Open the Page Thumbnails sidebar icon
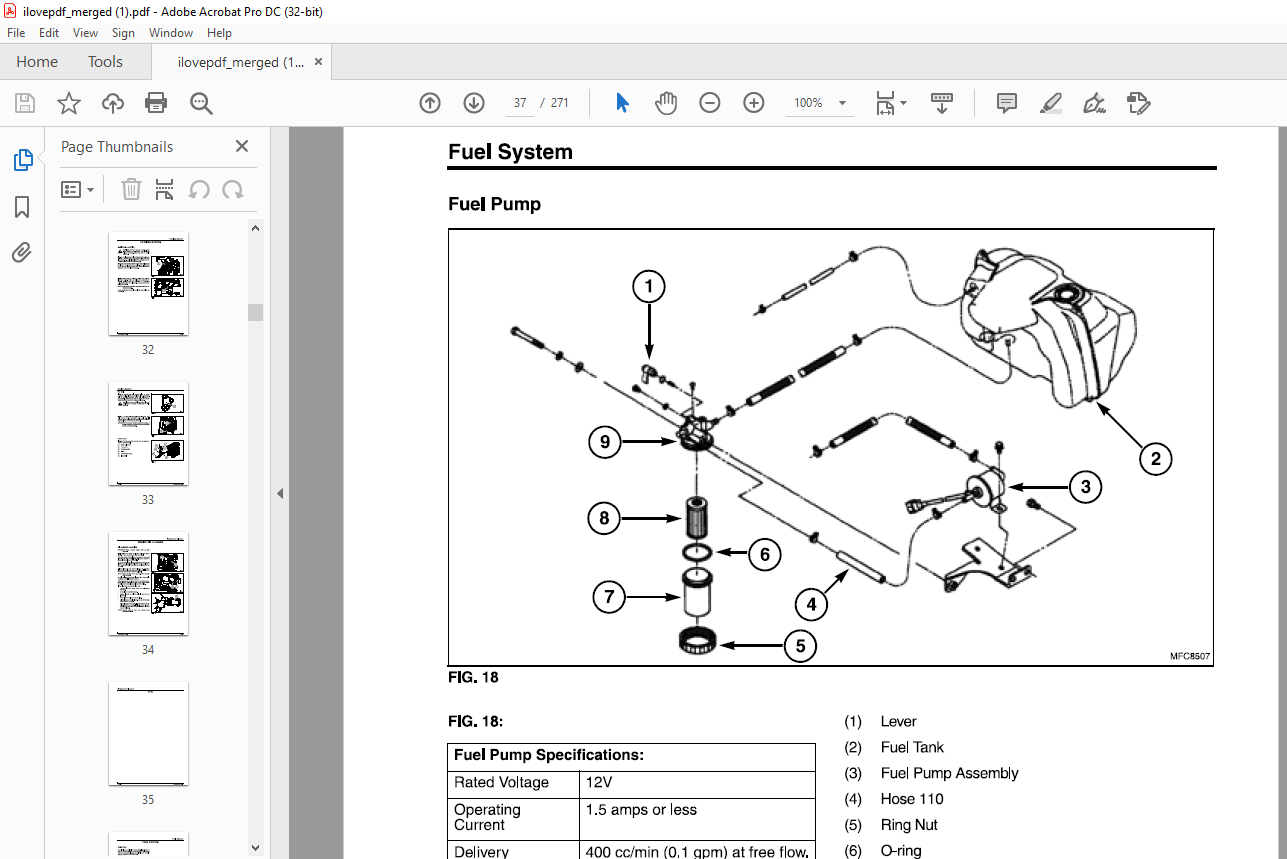Viewport: 1287px width, 859px height. pyautogui.click(x=22, y=160)
